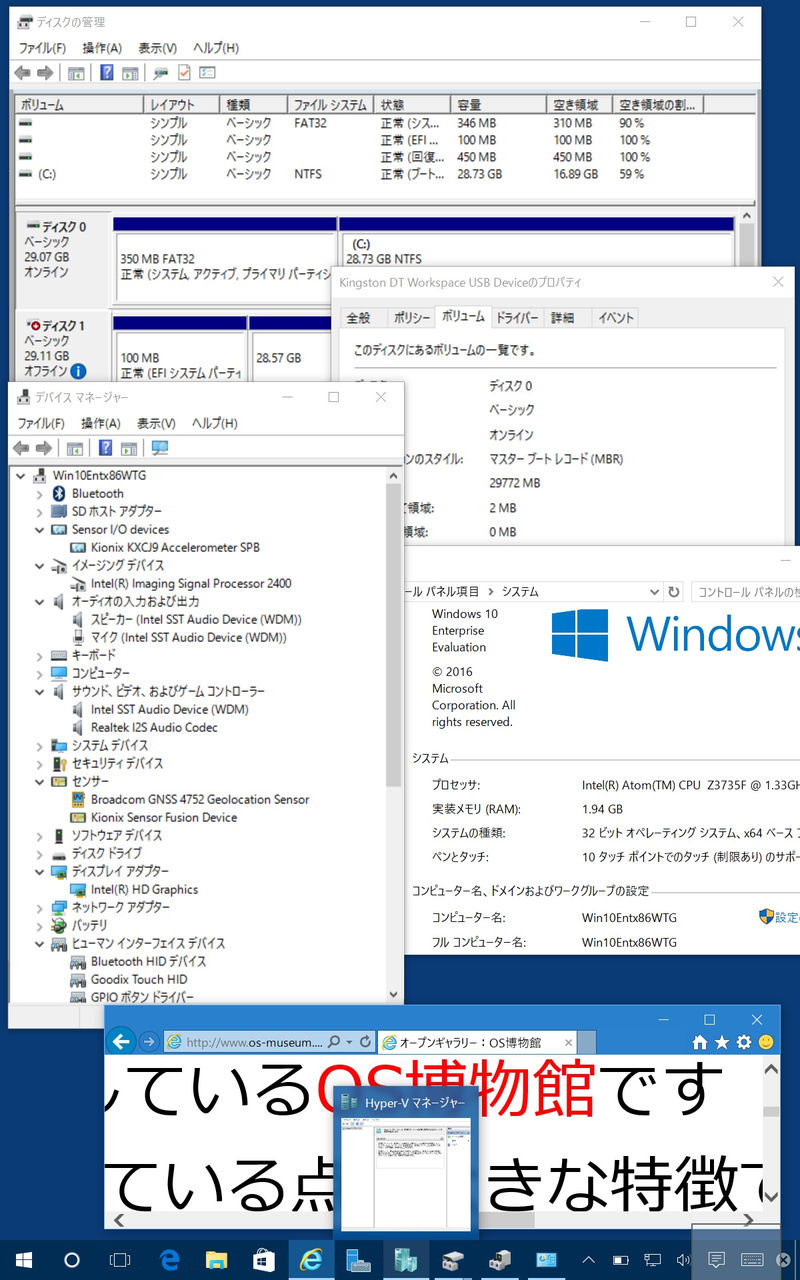Open Internet Explorer tools gear icon

pos(744,1042)
